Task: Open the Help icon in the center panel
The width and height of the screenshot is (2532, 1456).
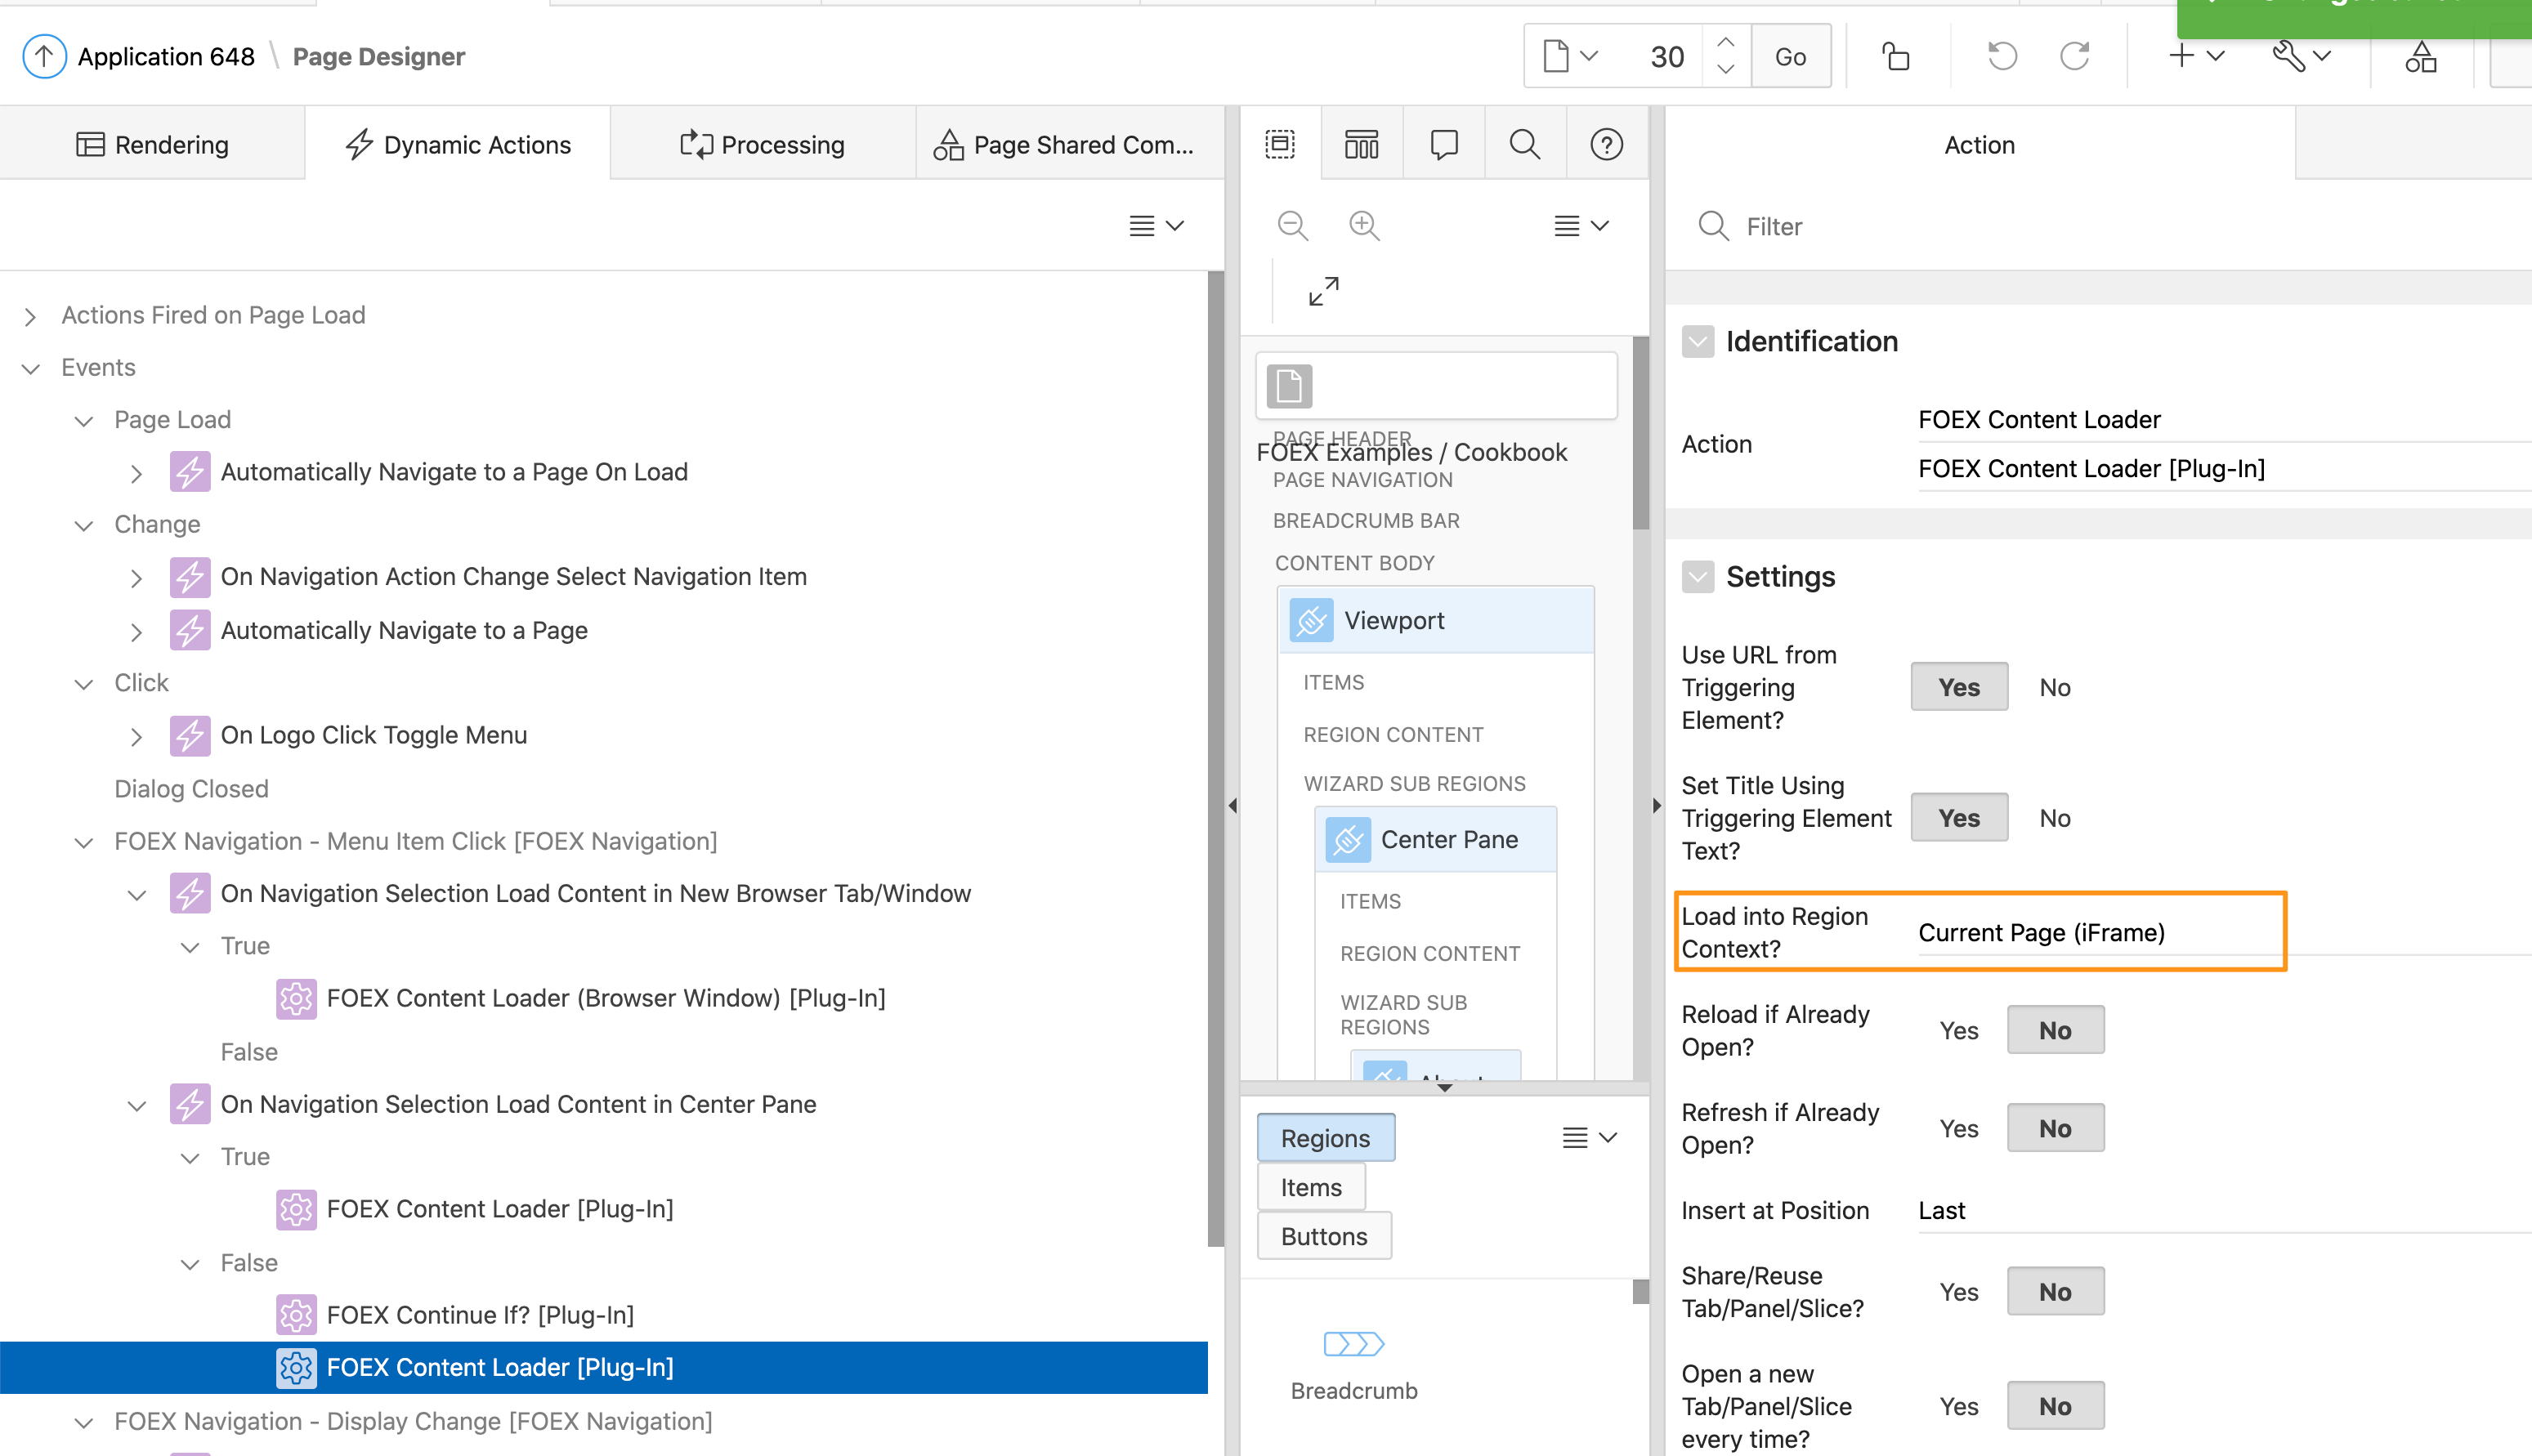Action: click(x=1606, y=144)
